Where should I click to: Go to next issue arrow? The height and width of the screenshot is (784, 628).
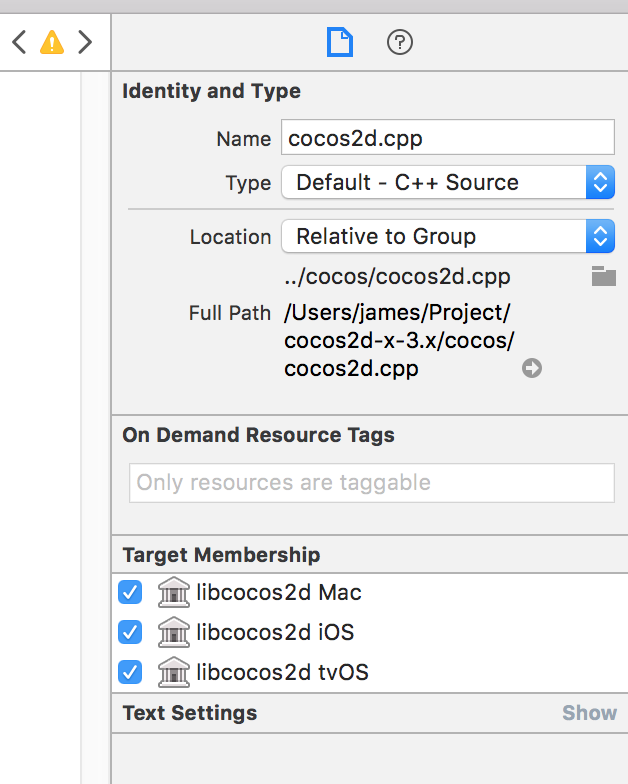[x=85, y=42]
